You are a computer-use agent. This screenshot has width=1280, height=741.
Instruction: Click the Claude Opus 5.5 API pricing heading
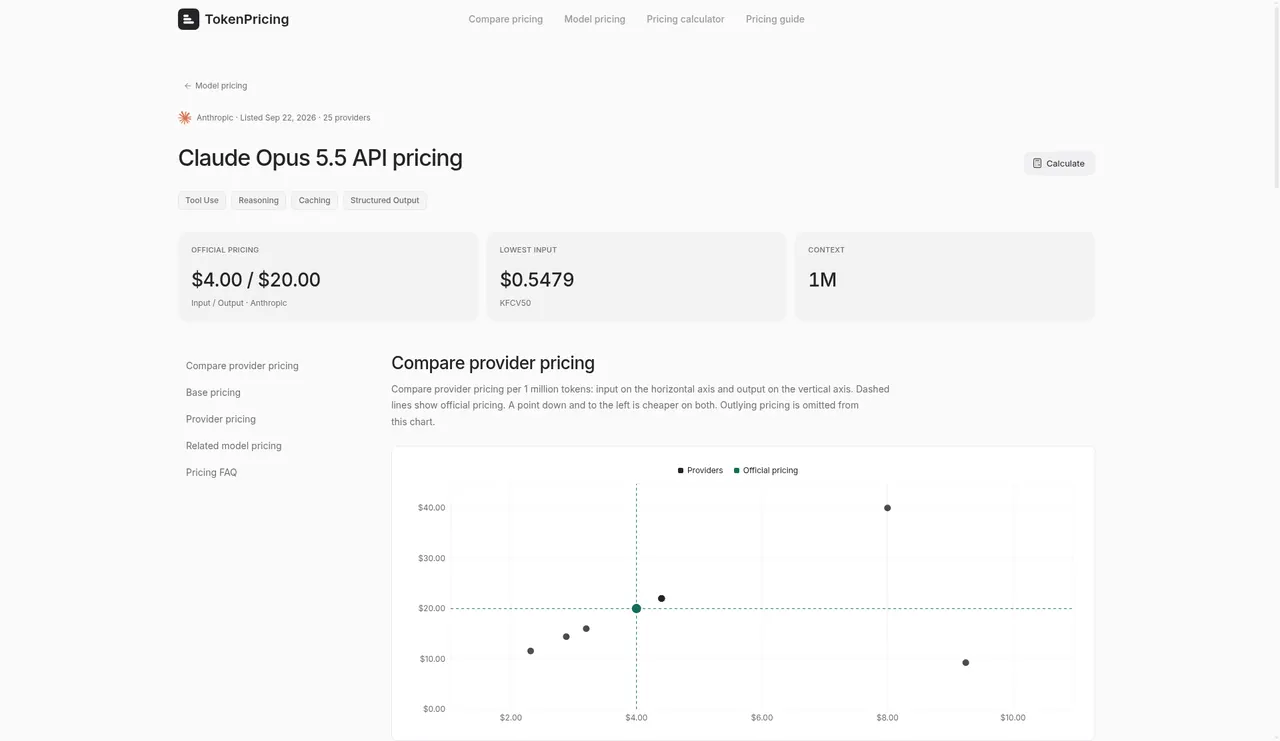(x=320, y=158)
